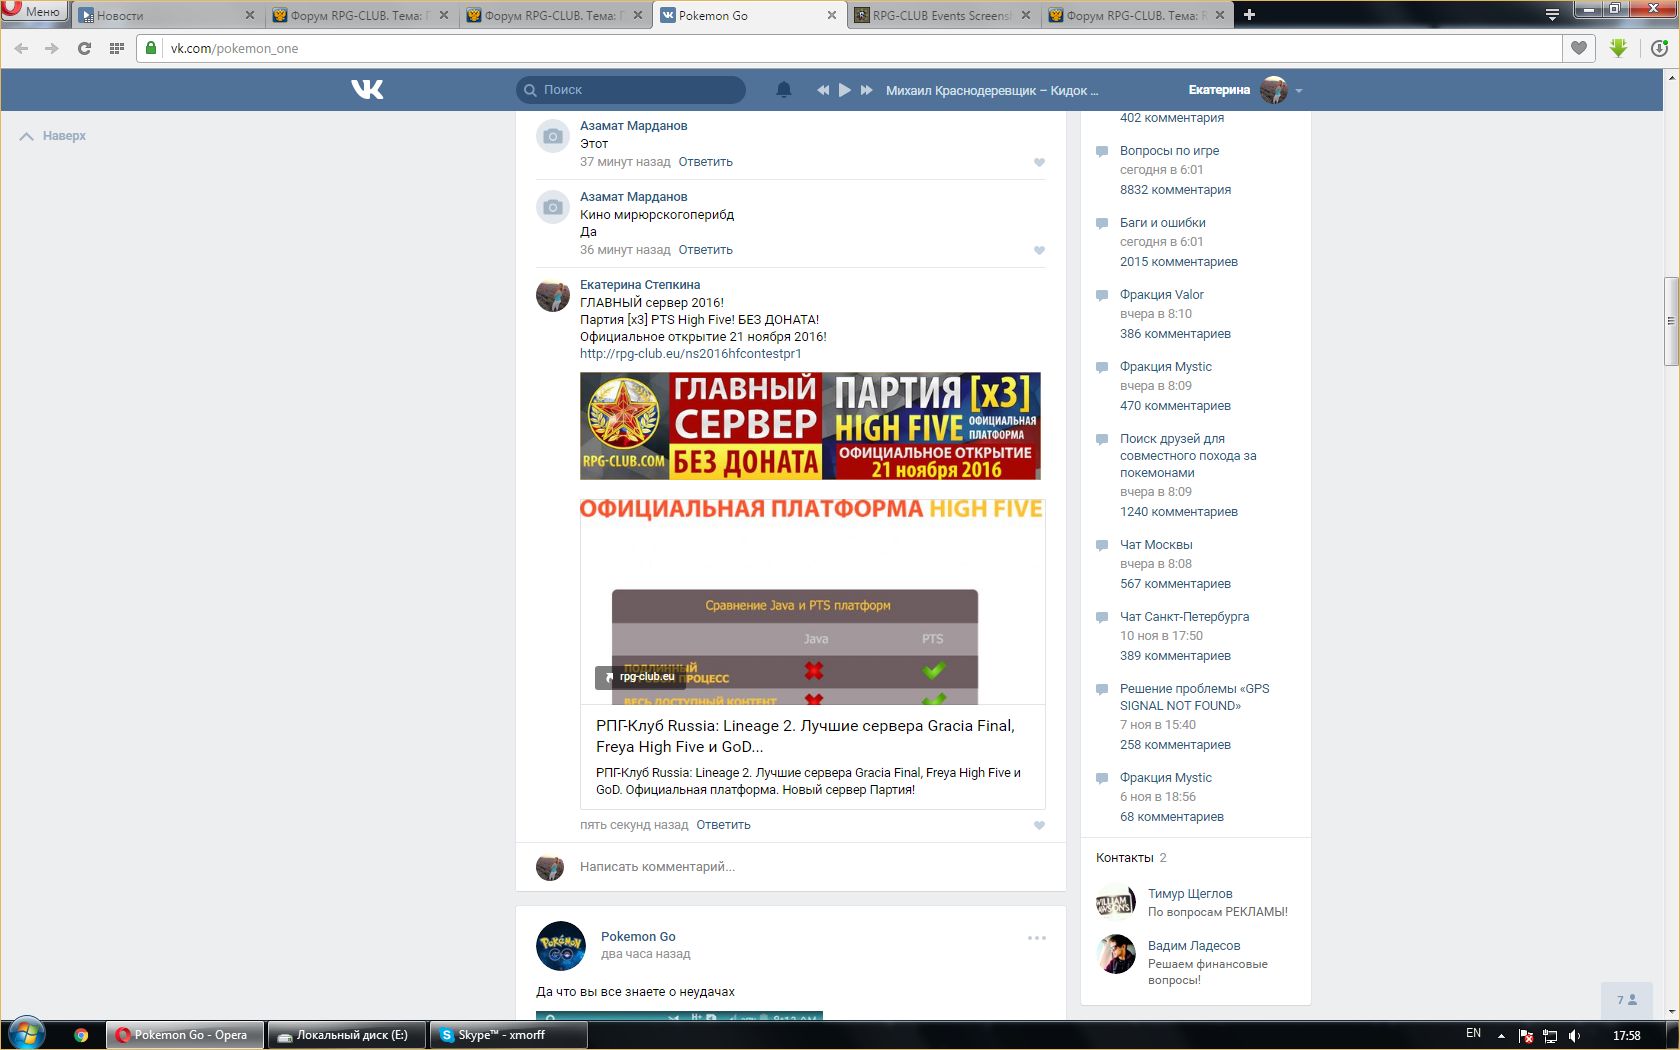Open Локальный диск (E:) taskbar window

(x=346, y=1035)
